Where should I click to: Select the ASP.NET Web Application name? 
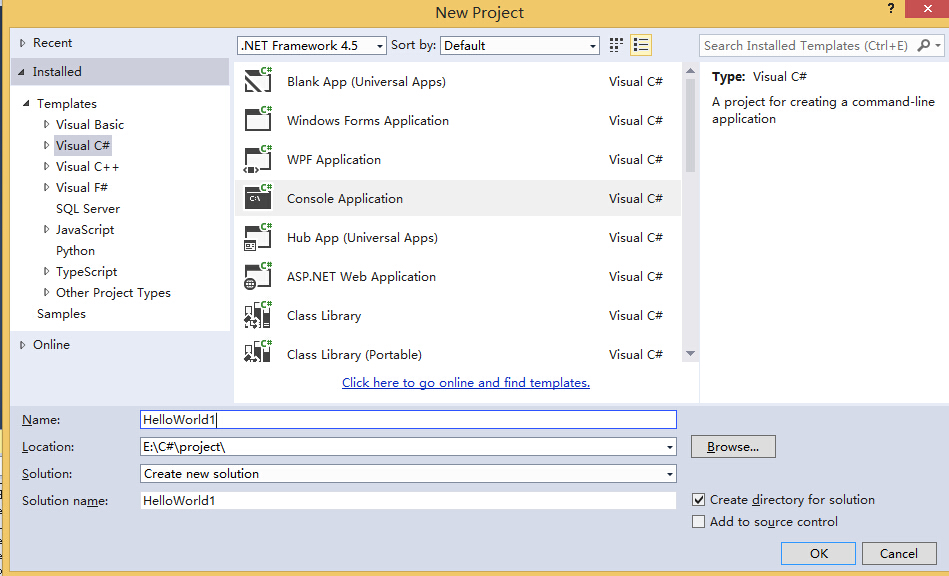coord(361,277)
